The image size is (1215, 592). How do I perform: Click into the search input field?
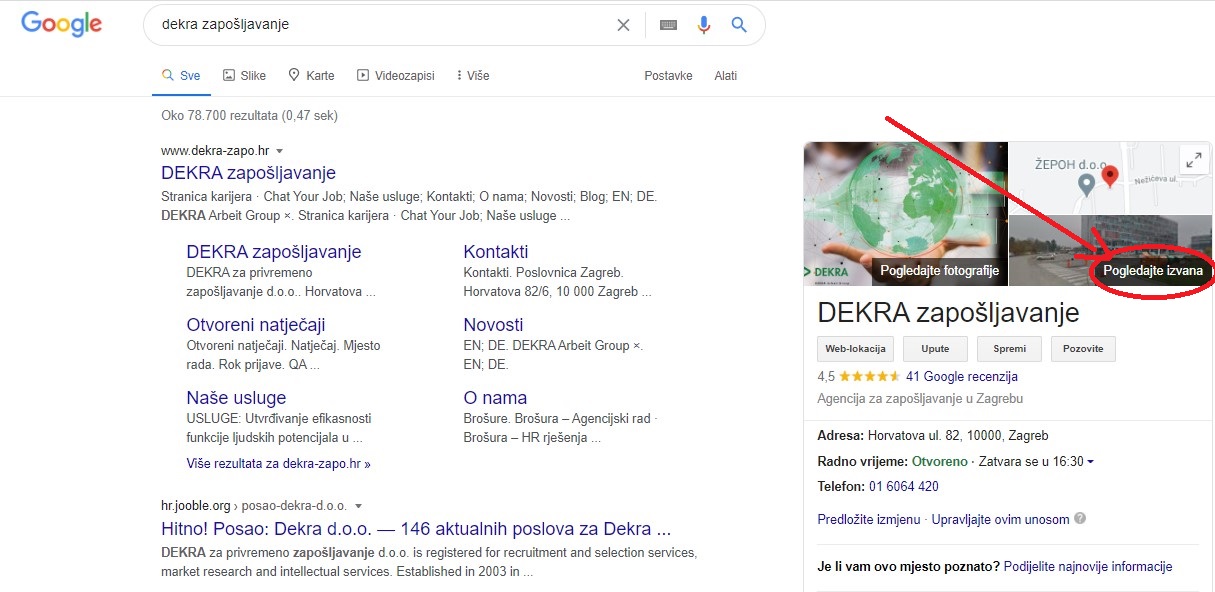[x=380, y=25]
